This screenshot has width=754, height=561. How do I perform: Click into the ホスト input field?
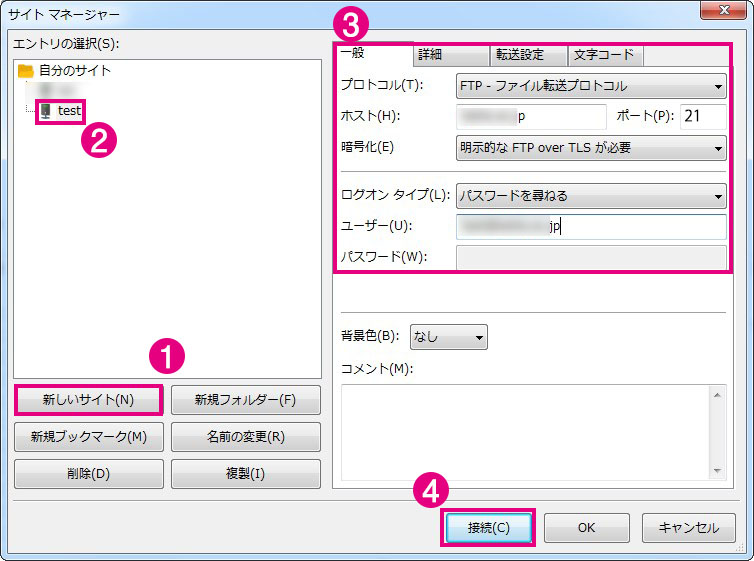tap(531, 117)
